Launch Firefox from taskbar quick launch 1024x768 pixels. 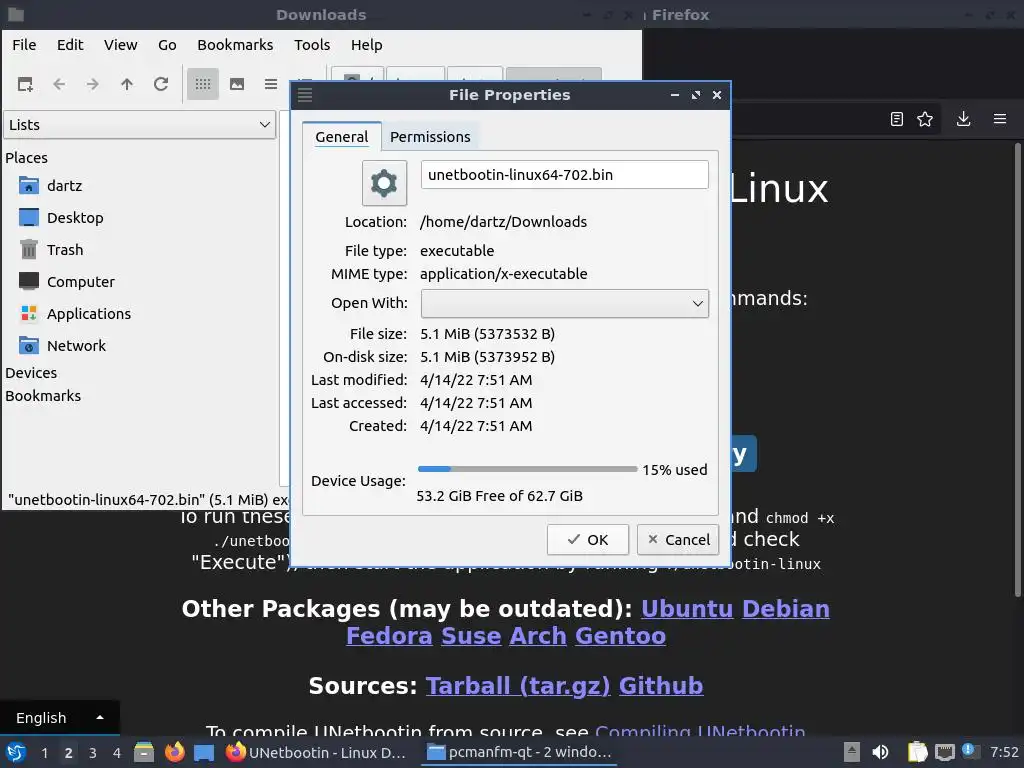pos(174,752)
